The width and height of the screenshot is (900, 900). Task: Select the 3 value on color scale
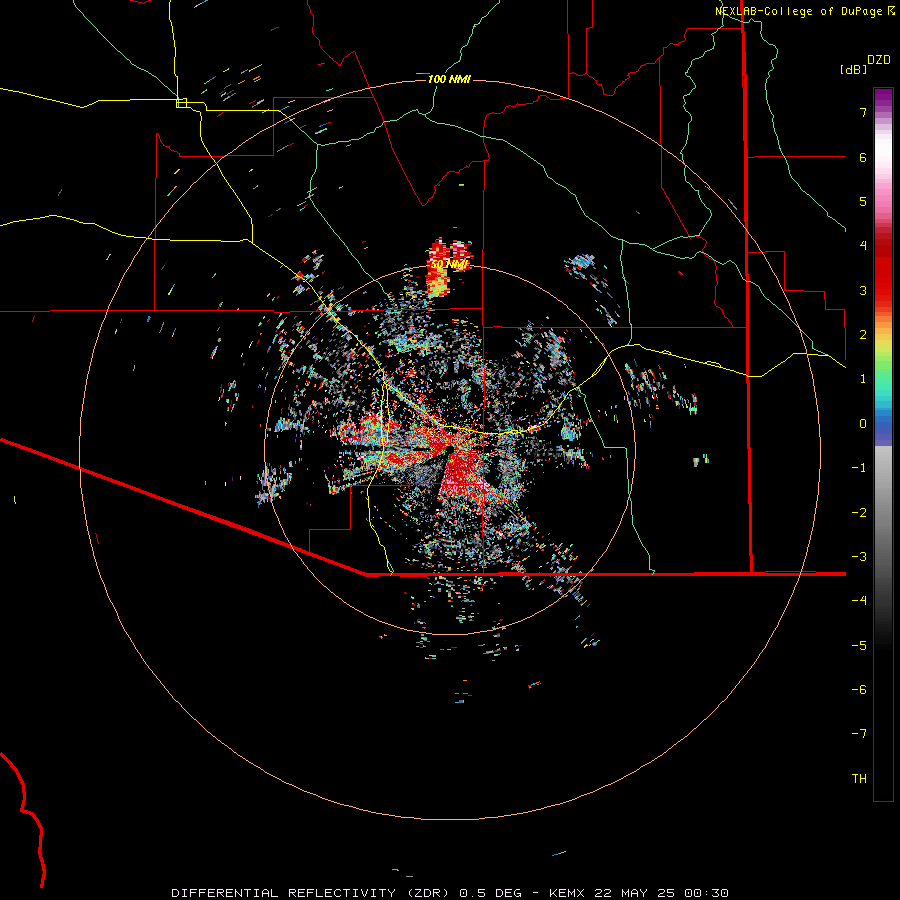coord(863,290)
